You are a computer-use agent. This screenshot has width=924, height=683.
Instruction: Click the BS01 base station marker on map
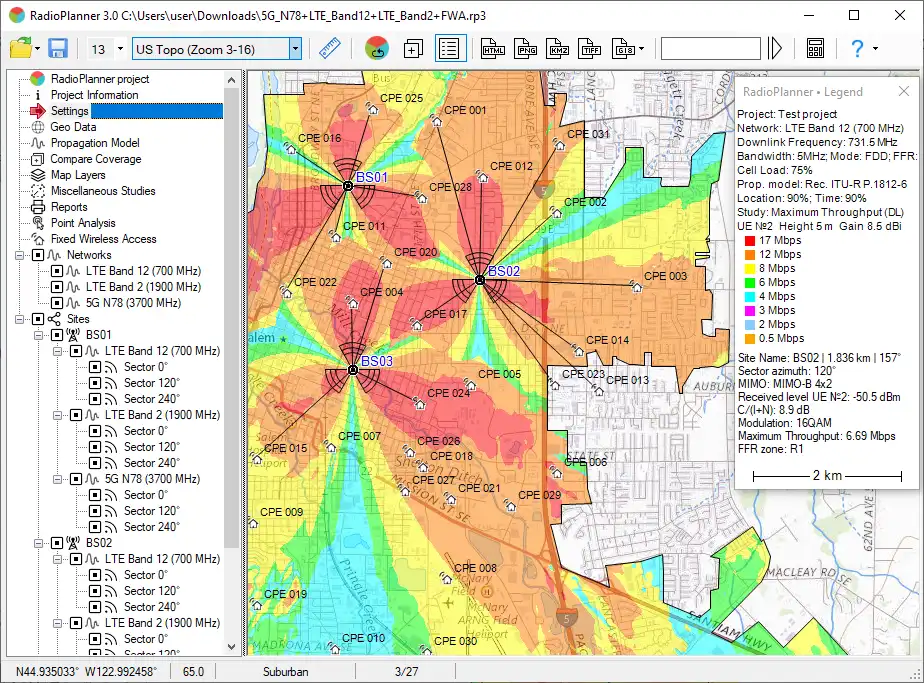(348, 186)
